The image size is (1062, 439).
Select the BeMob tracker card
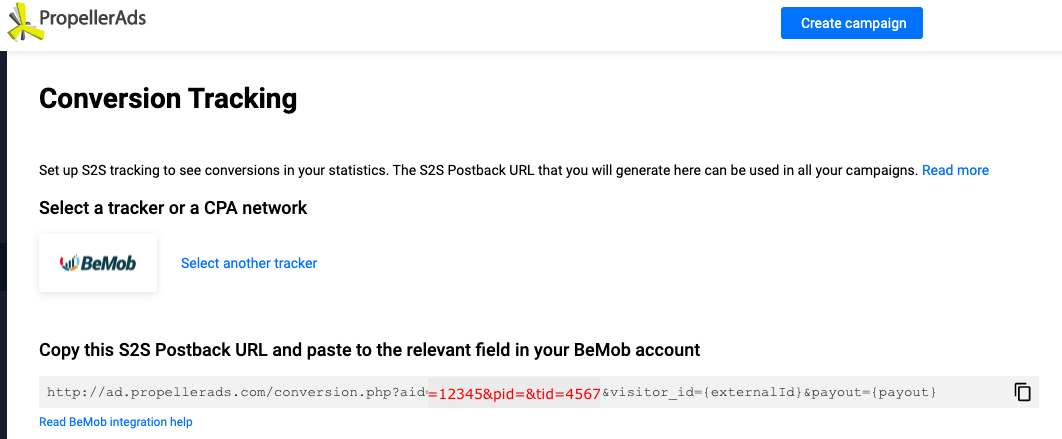pyautogui.click(x=98, y=264)
